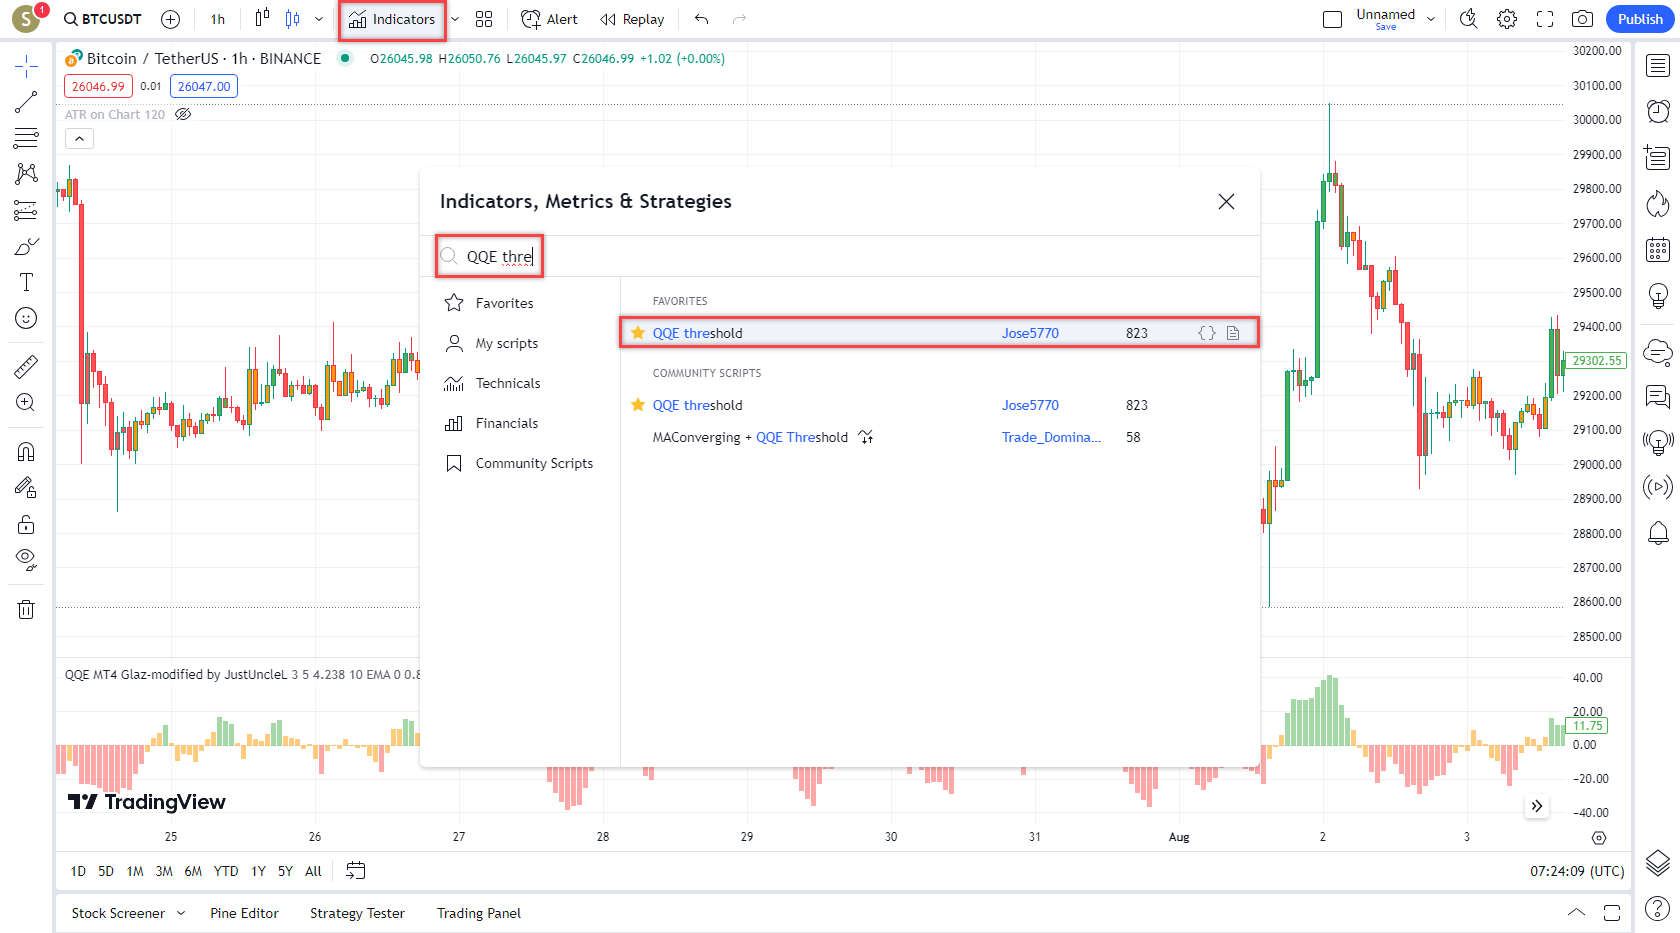Unfavorite QQE threshold star in Community Scripts
The image size is (1680, 933).
[638, 405]
